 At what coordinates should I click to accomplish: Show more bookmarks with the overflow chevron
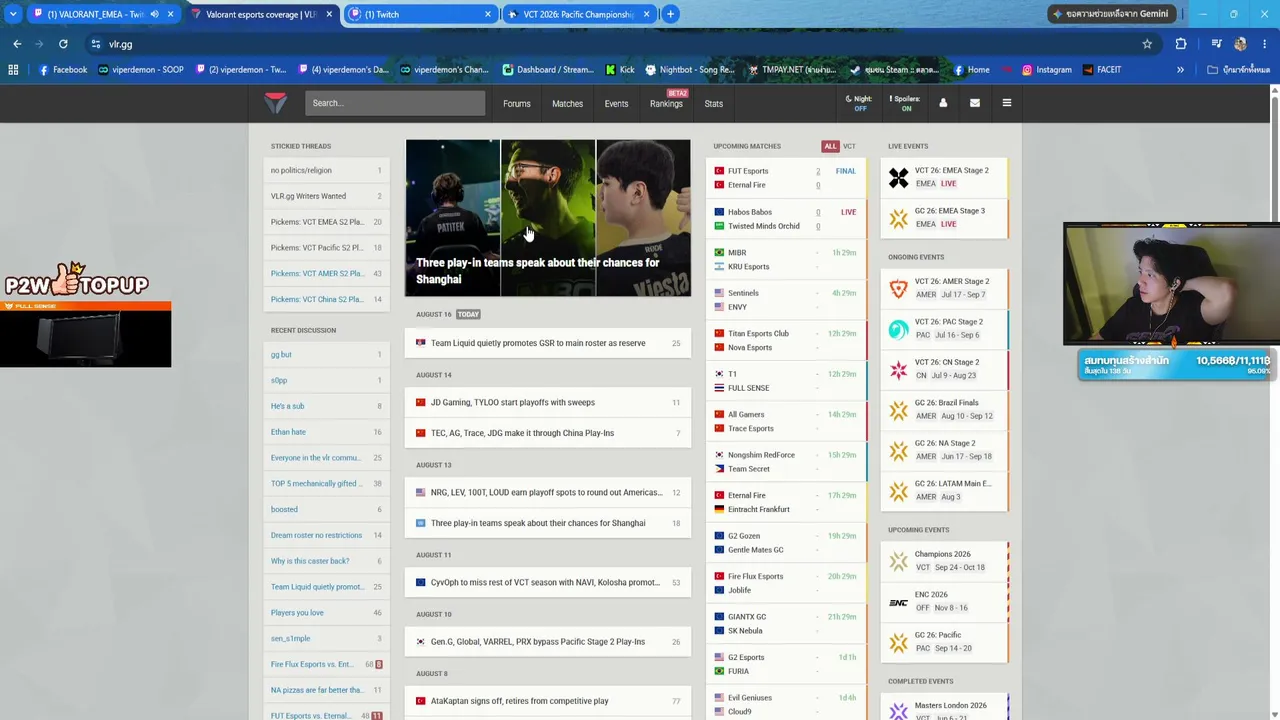point(1180,70)
